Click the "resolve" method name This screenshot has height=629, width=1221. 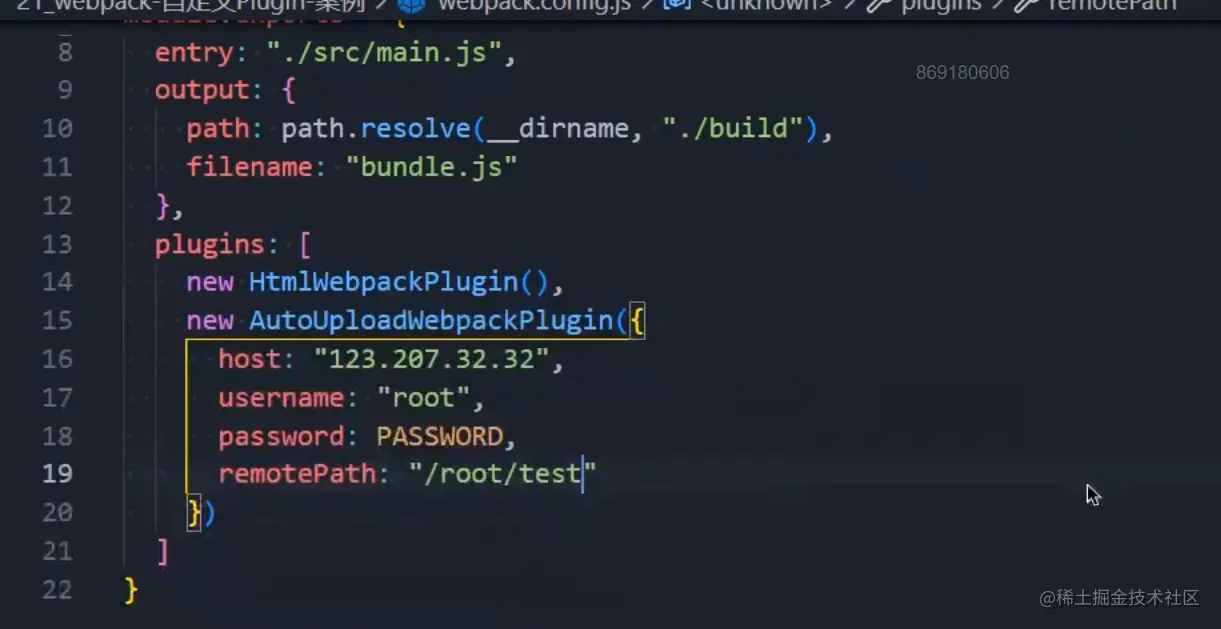(x=415, y=129)
